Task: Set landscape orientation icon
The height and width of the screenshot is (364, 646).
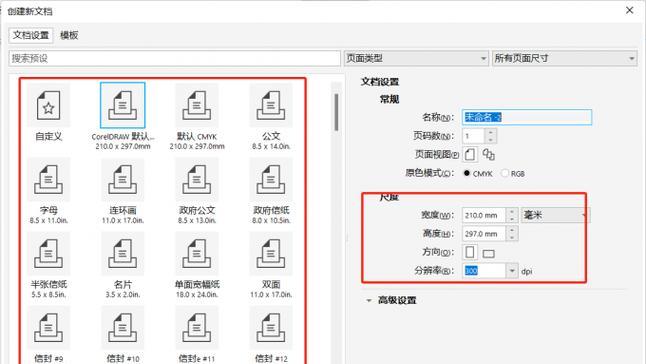Action: pyautogui.click(x=489, y=253)
